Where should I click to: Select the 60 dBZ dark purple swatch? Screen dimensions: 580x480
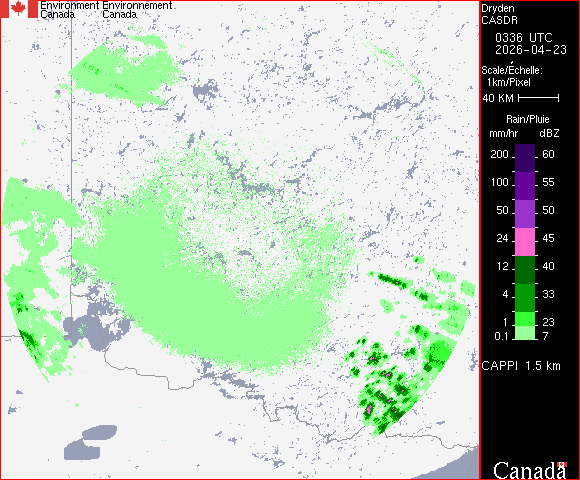525,158
